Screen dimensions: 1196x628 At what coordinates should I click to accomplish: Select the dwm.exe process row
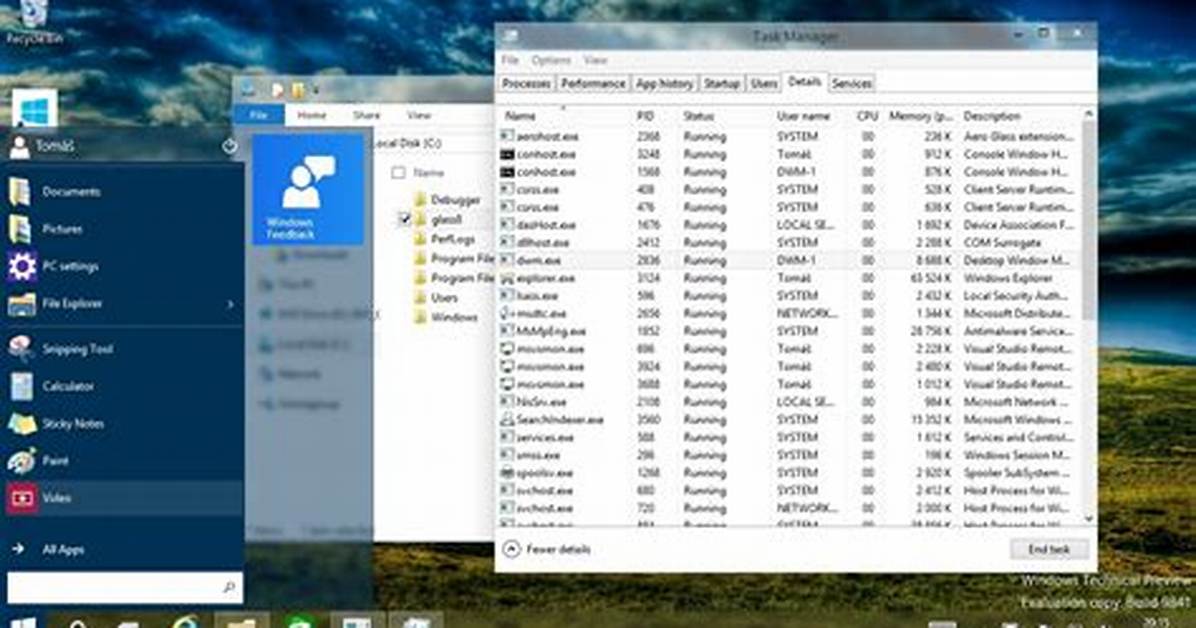click(x=789, y=260)
